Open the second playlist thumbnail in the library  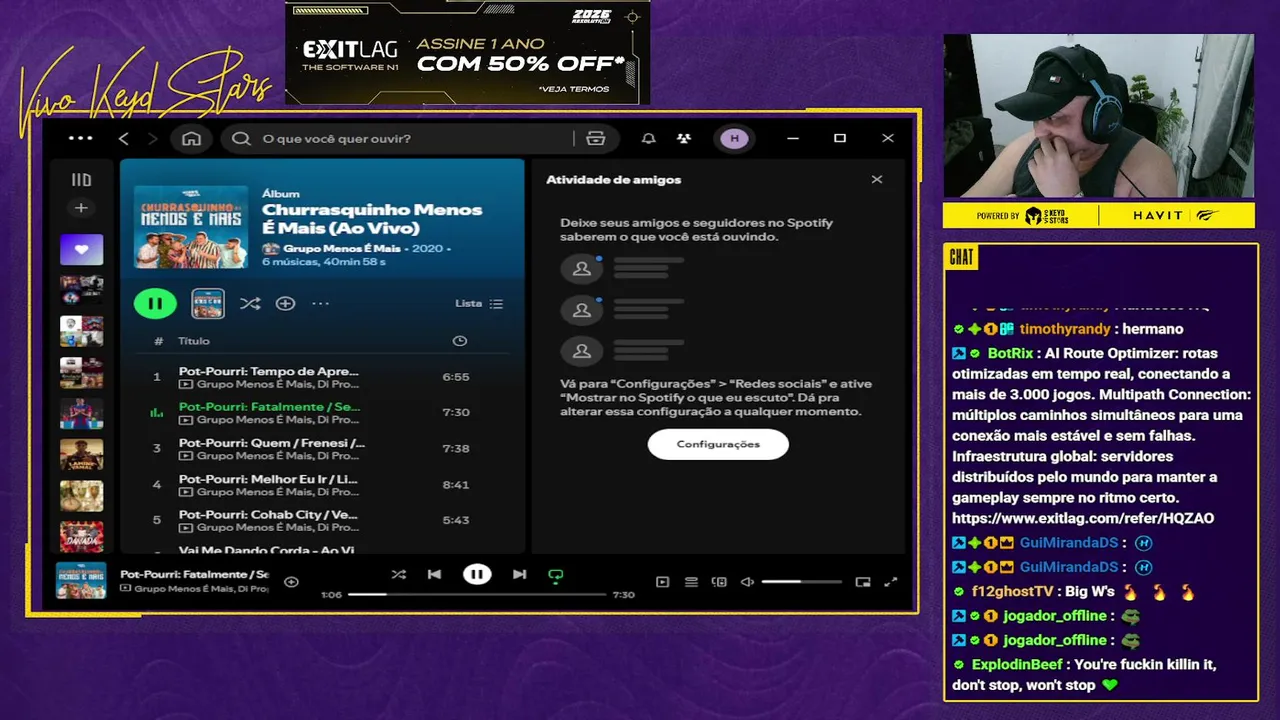pyautogui.click(x=81, y=290)
